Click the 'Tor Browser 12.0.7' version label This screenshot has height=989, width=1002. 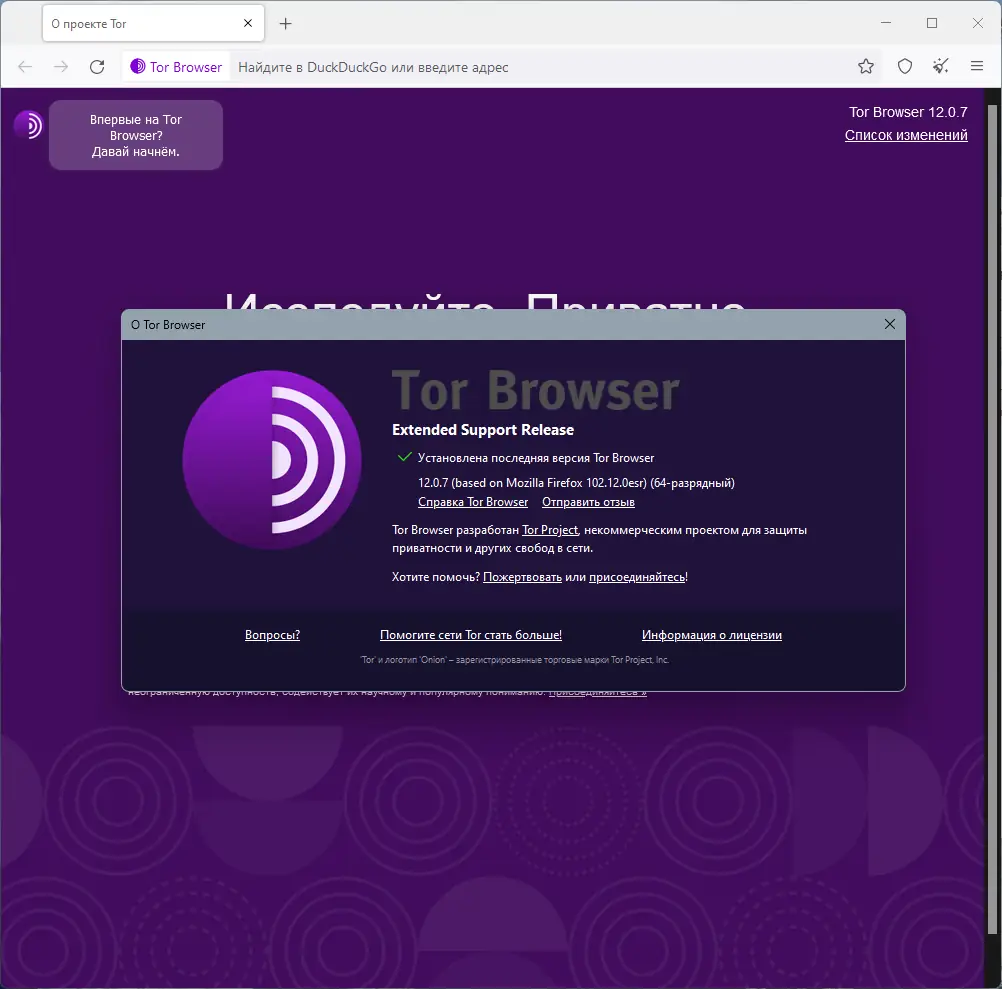[908, 112]
